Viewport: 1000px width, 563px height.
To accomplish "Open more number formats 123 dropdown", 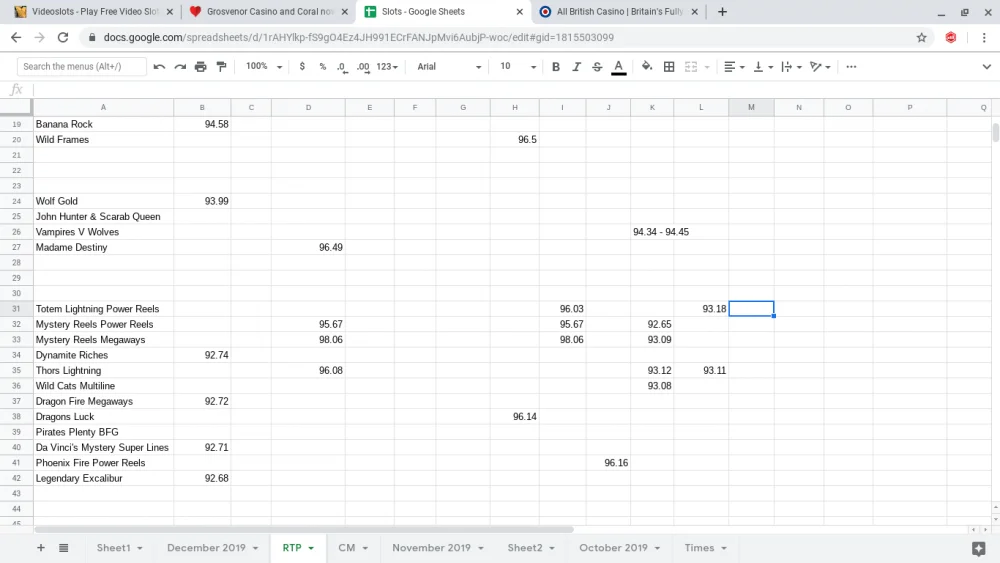I will [x=386, y=66].
